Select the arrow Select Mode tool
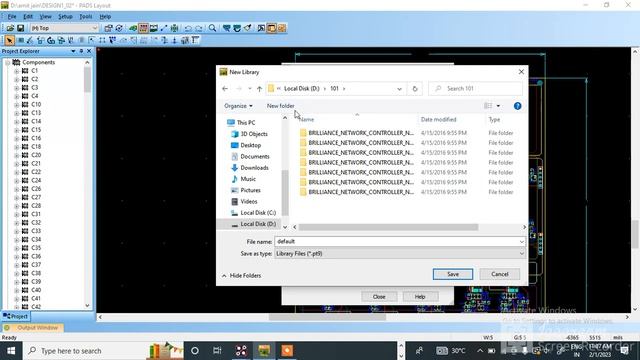This screenshot has width=640, height=360. tap(9, 40)
